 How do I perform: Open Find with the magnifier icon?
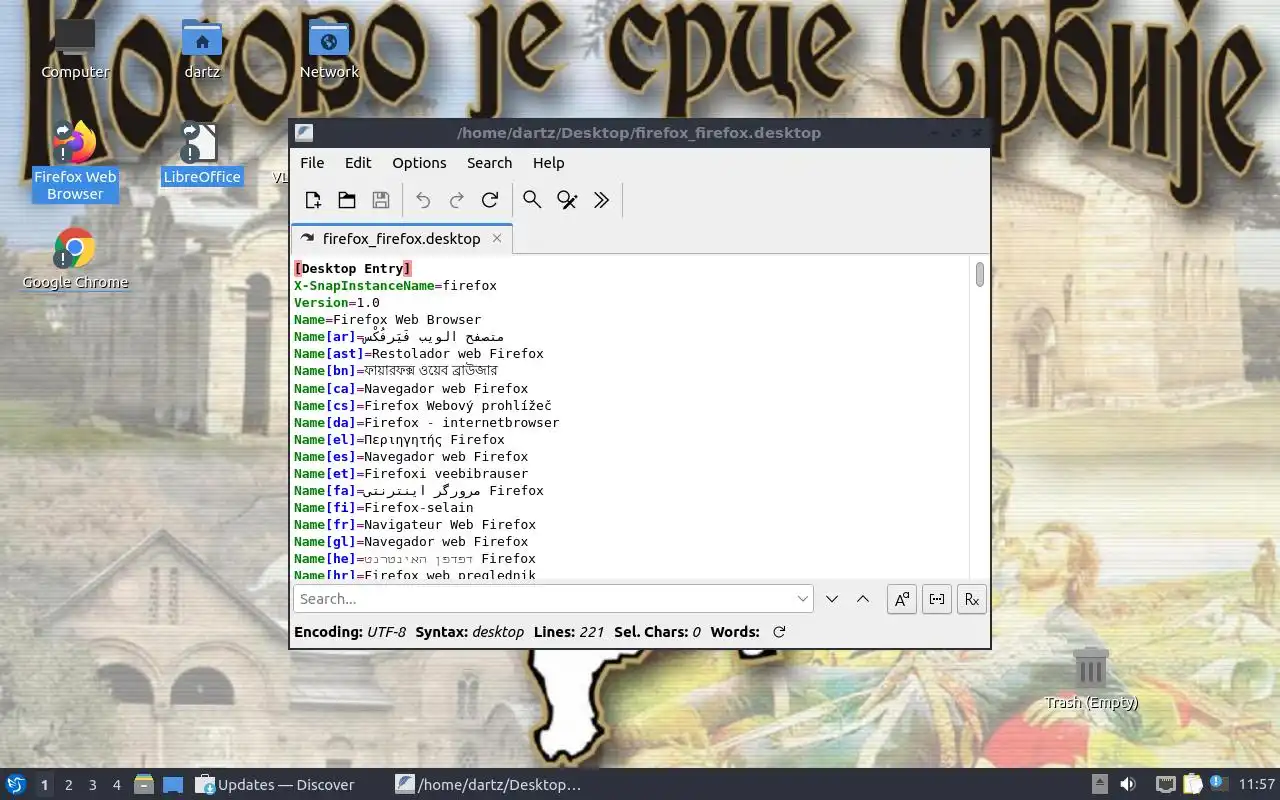pos(533,200)
